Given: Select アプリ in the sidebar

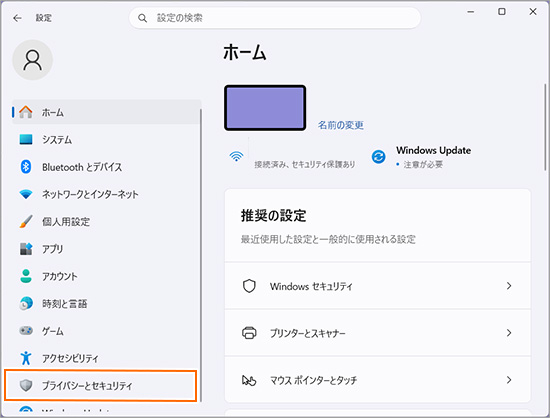Looking at the screenshot, I should click(x=107, y=249).
